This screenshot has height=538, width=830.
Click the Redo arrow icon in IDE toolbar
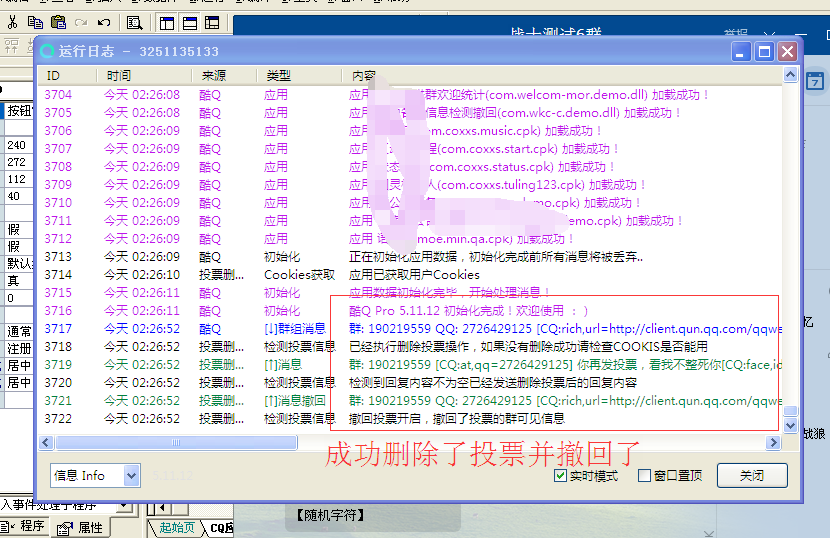[x=81, y=23]
